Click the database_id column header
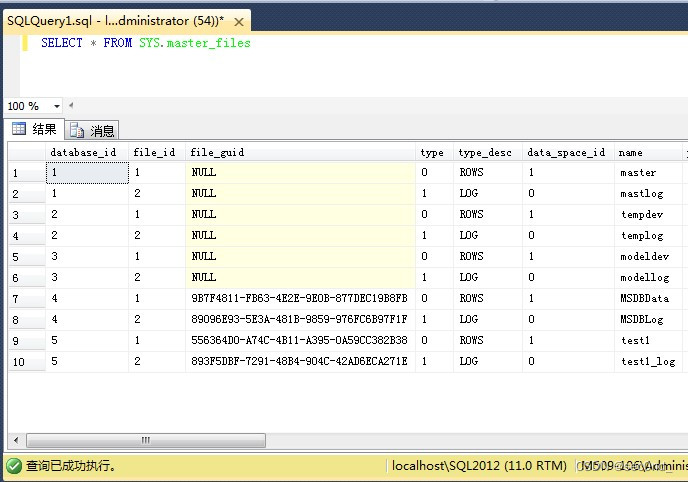Screen dimensions: 688x482 87,152
